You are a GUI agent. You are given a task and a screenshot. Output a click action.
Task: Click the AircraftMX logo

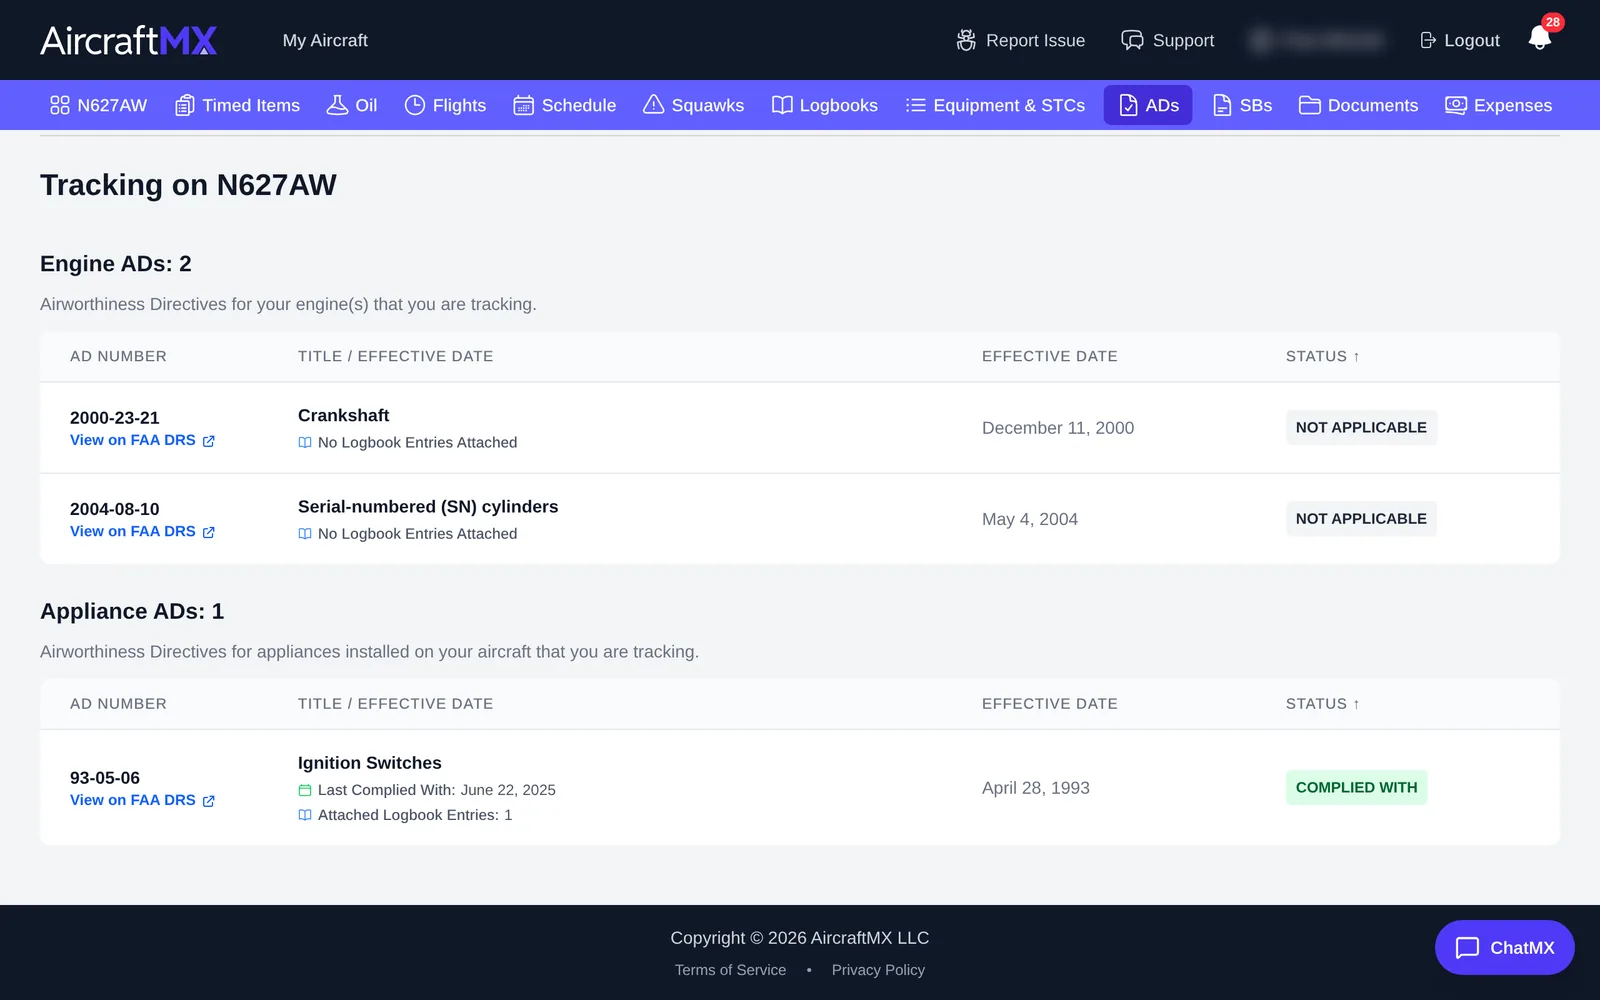[129, 40]
